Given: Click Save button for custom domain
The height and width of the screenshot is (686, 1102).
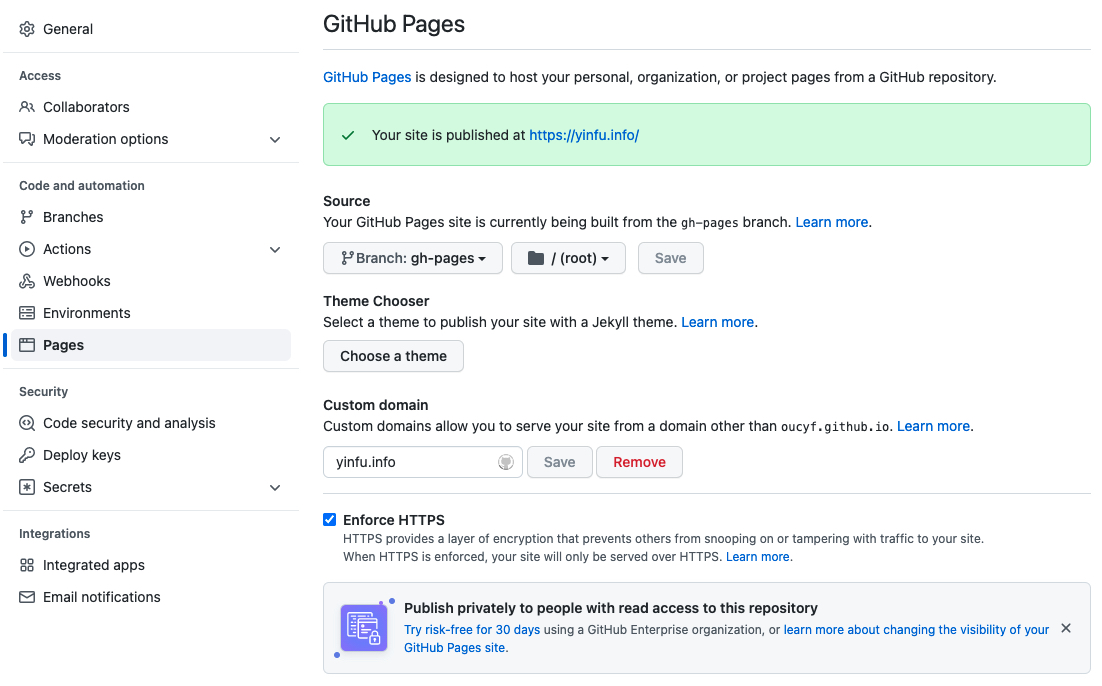Looking at the screenshot, I should click(x=559, y=462).
